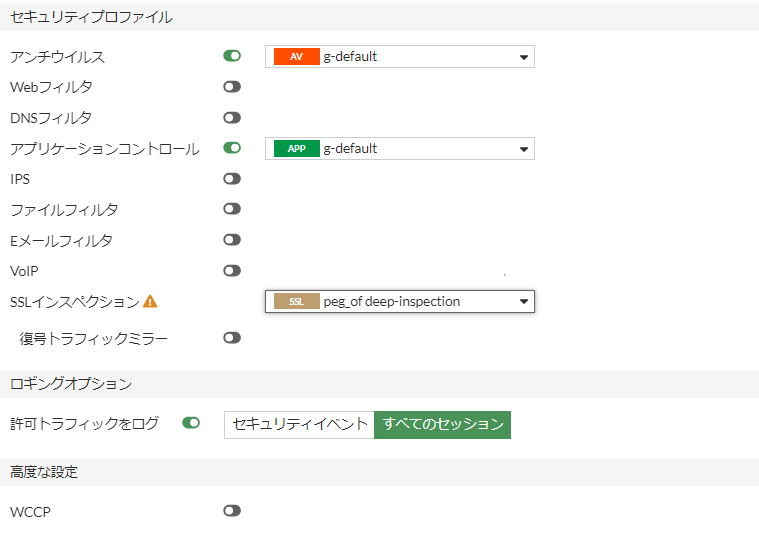Enable the Webフィルタ toggle
This screenshot has width=759, height=533.
tap(232, 87)
